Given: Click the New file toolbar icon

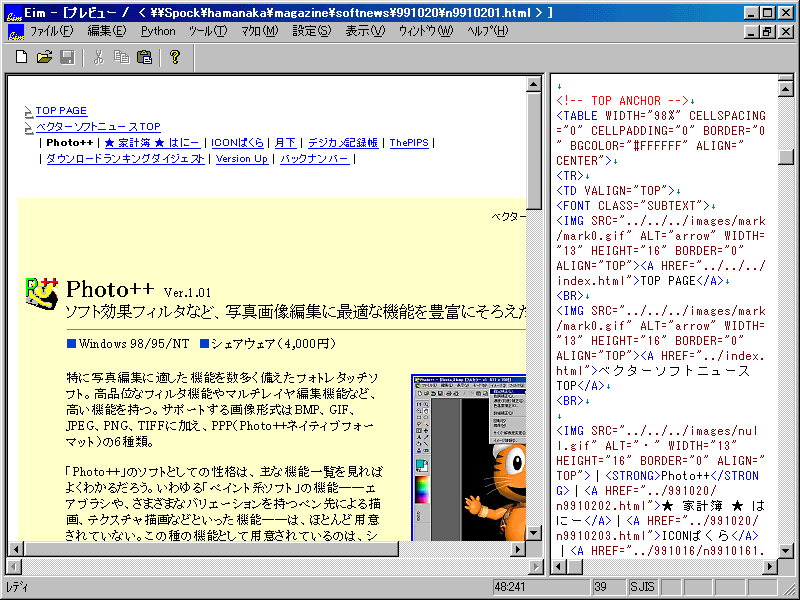Looking at the screenshot, I should [21, 57].
